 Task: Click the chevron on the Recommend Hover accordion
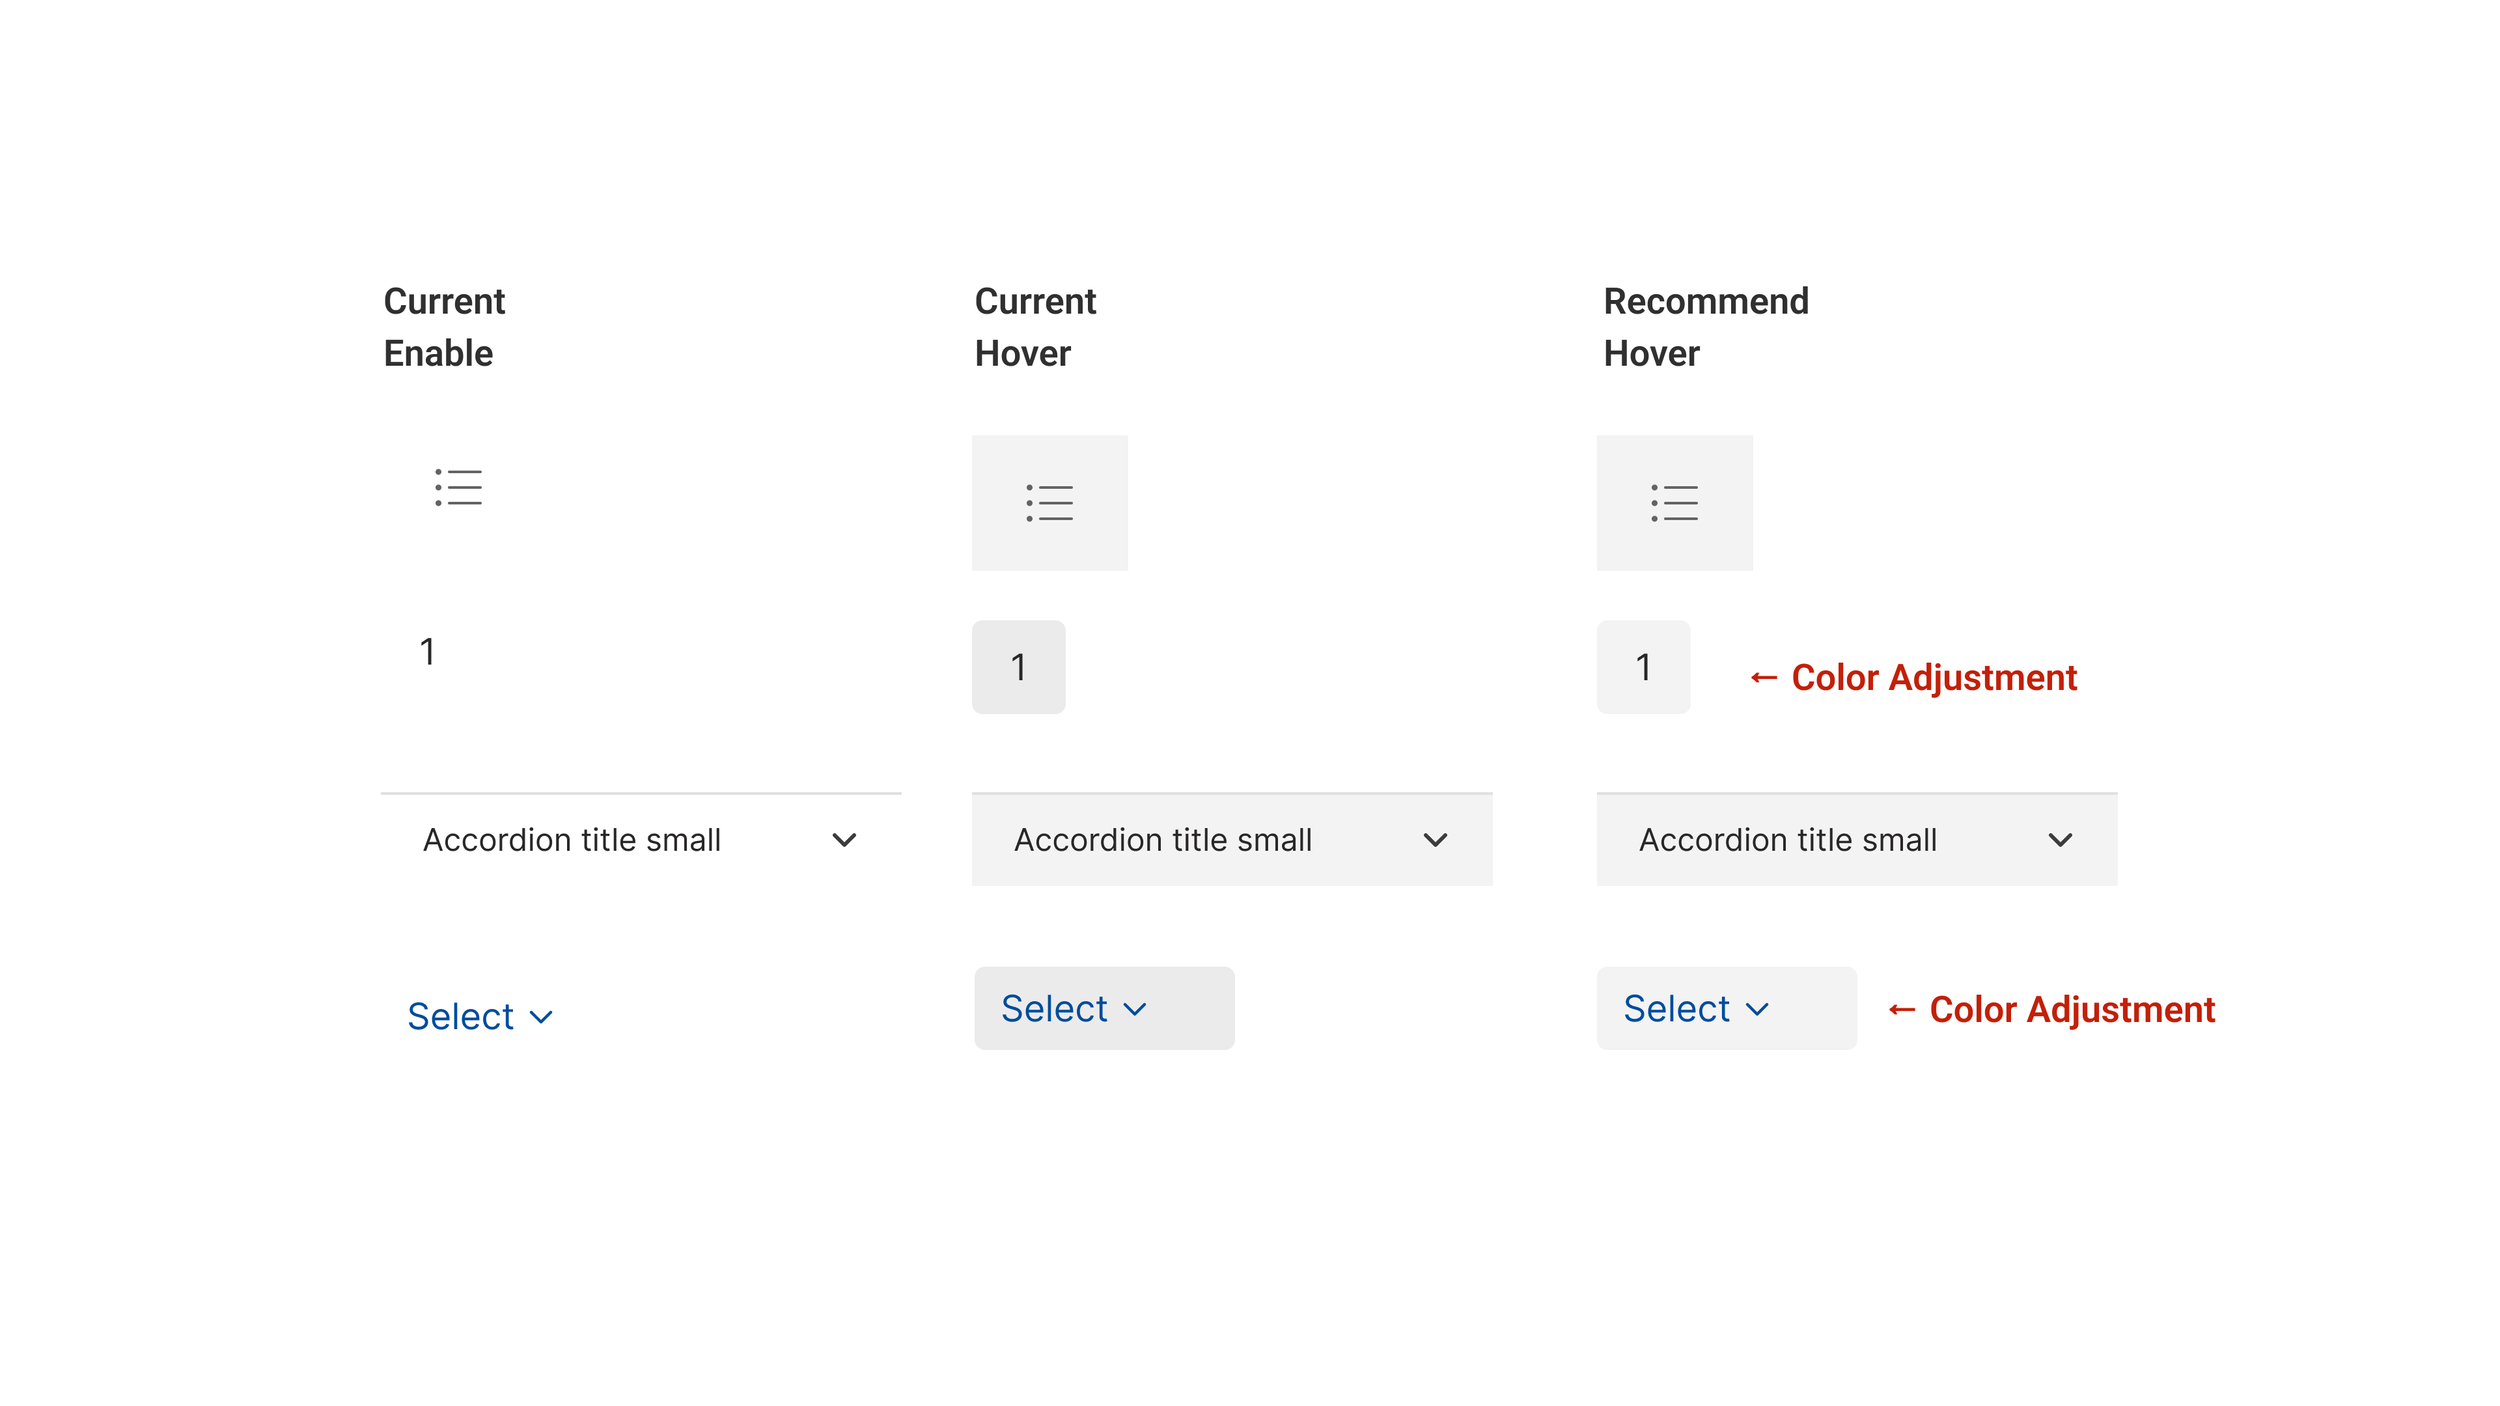[x=2060, y=840]
